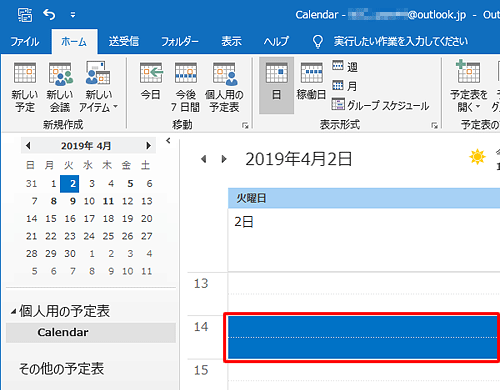500x390 pixels.
Task: Click the Tell Me search box with the lightbulb
Action: click(x=390, y=42)
